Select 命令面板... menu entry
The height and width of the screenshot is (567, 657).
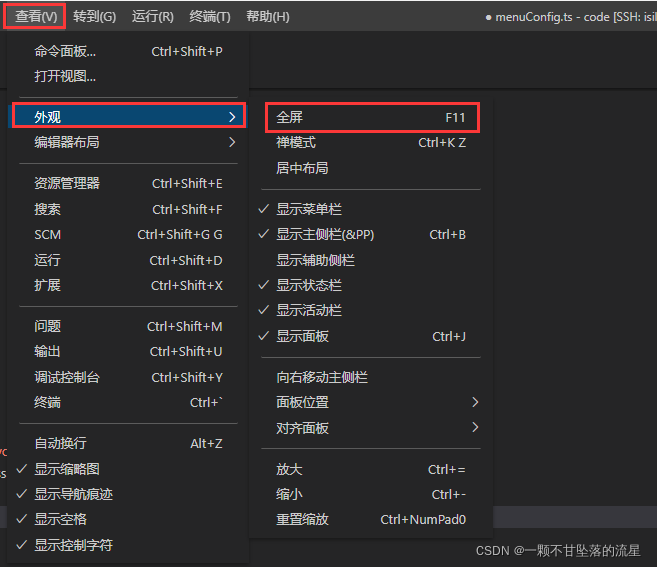point(128,52)
